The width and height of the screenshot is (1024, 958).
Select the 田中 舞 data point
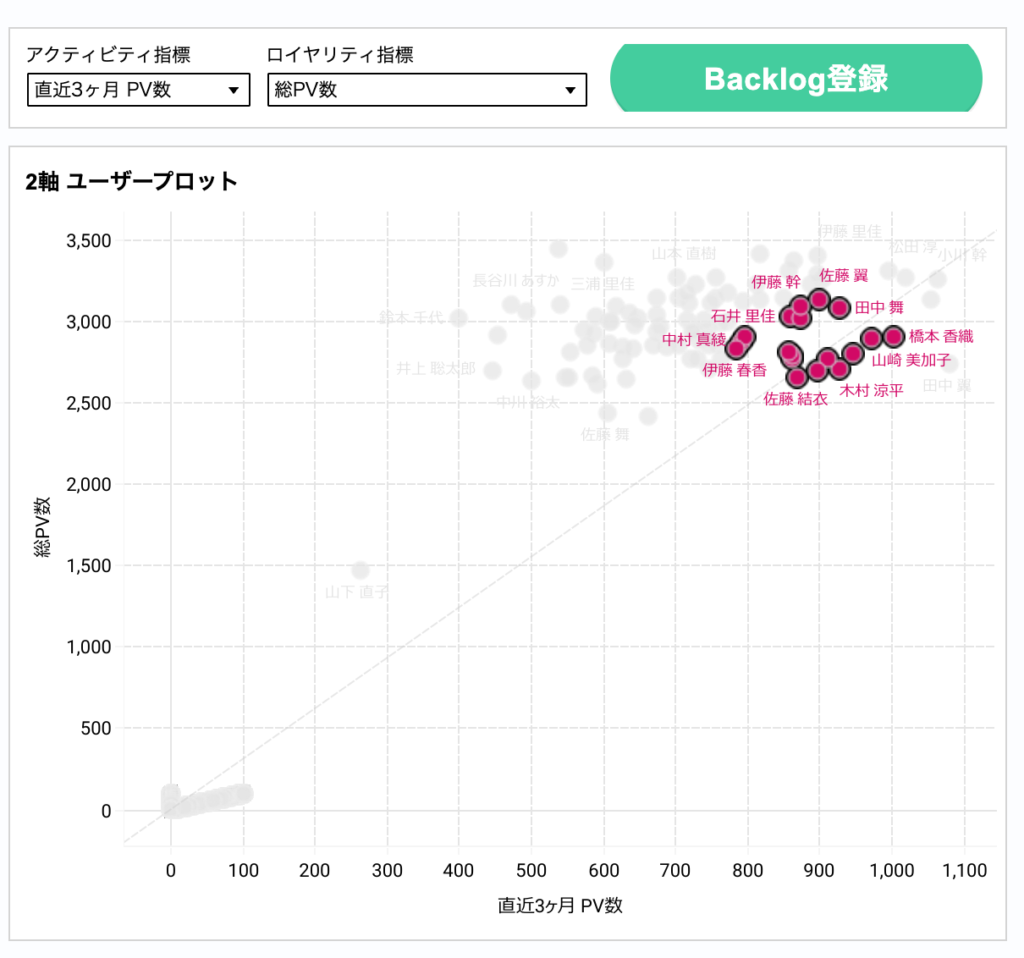click(840, 308)
